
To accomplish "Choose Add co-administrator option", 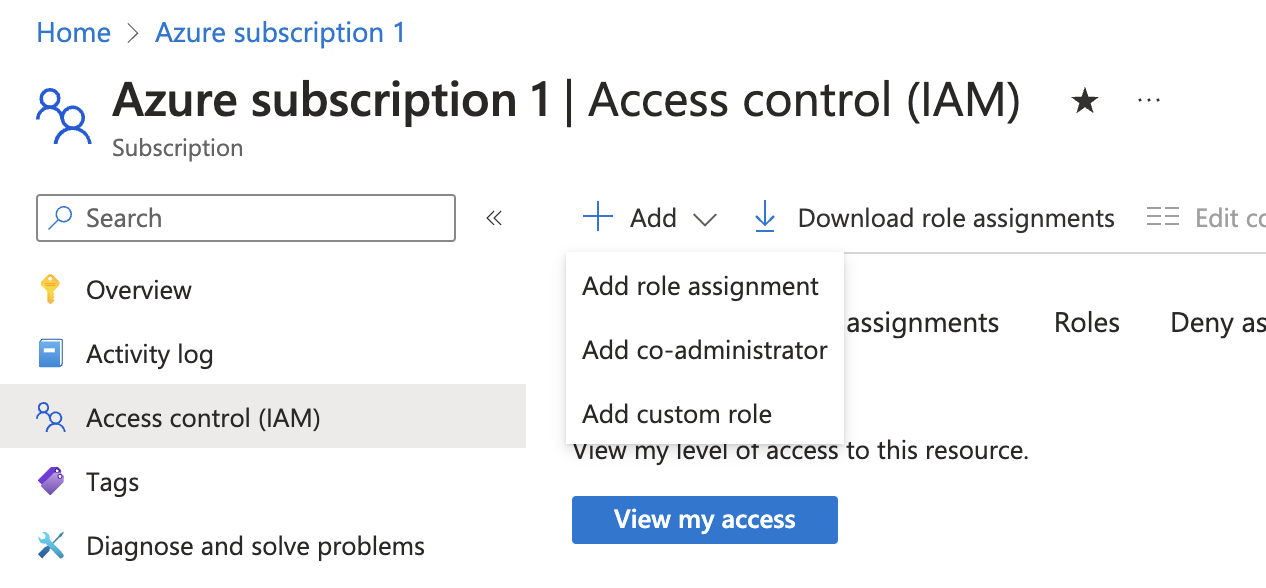I will pos(705,350).
